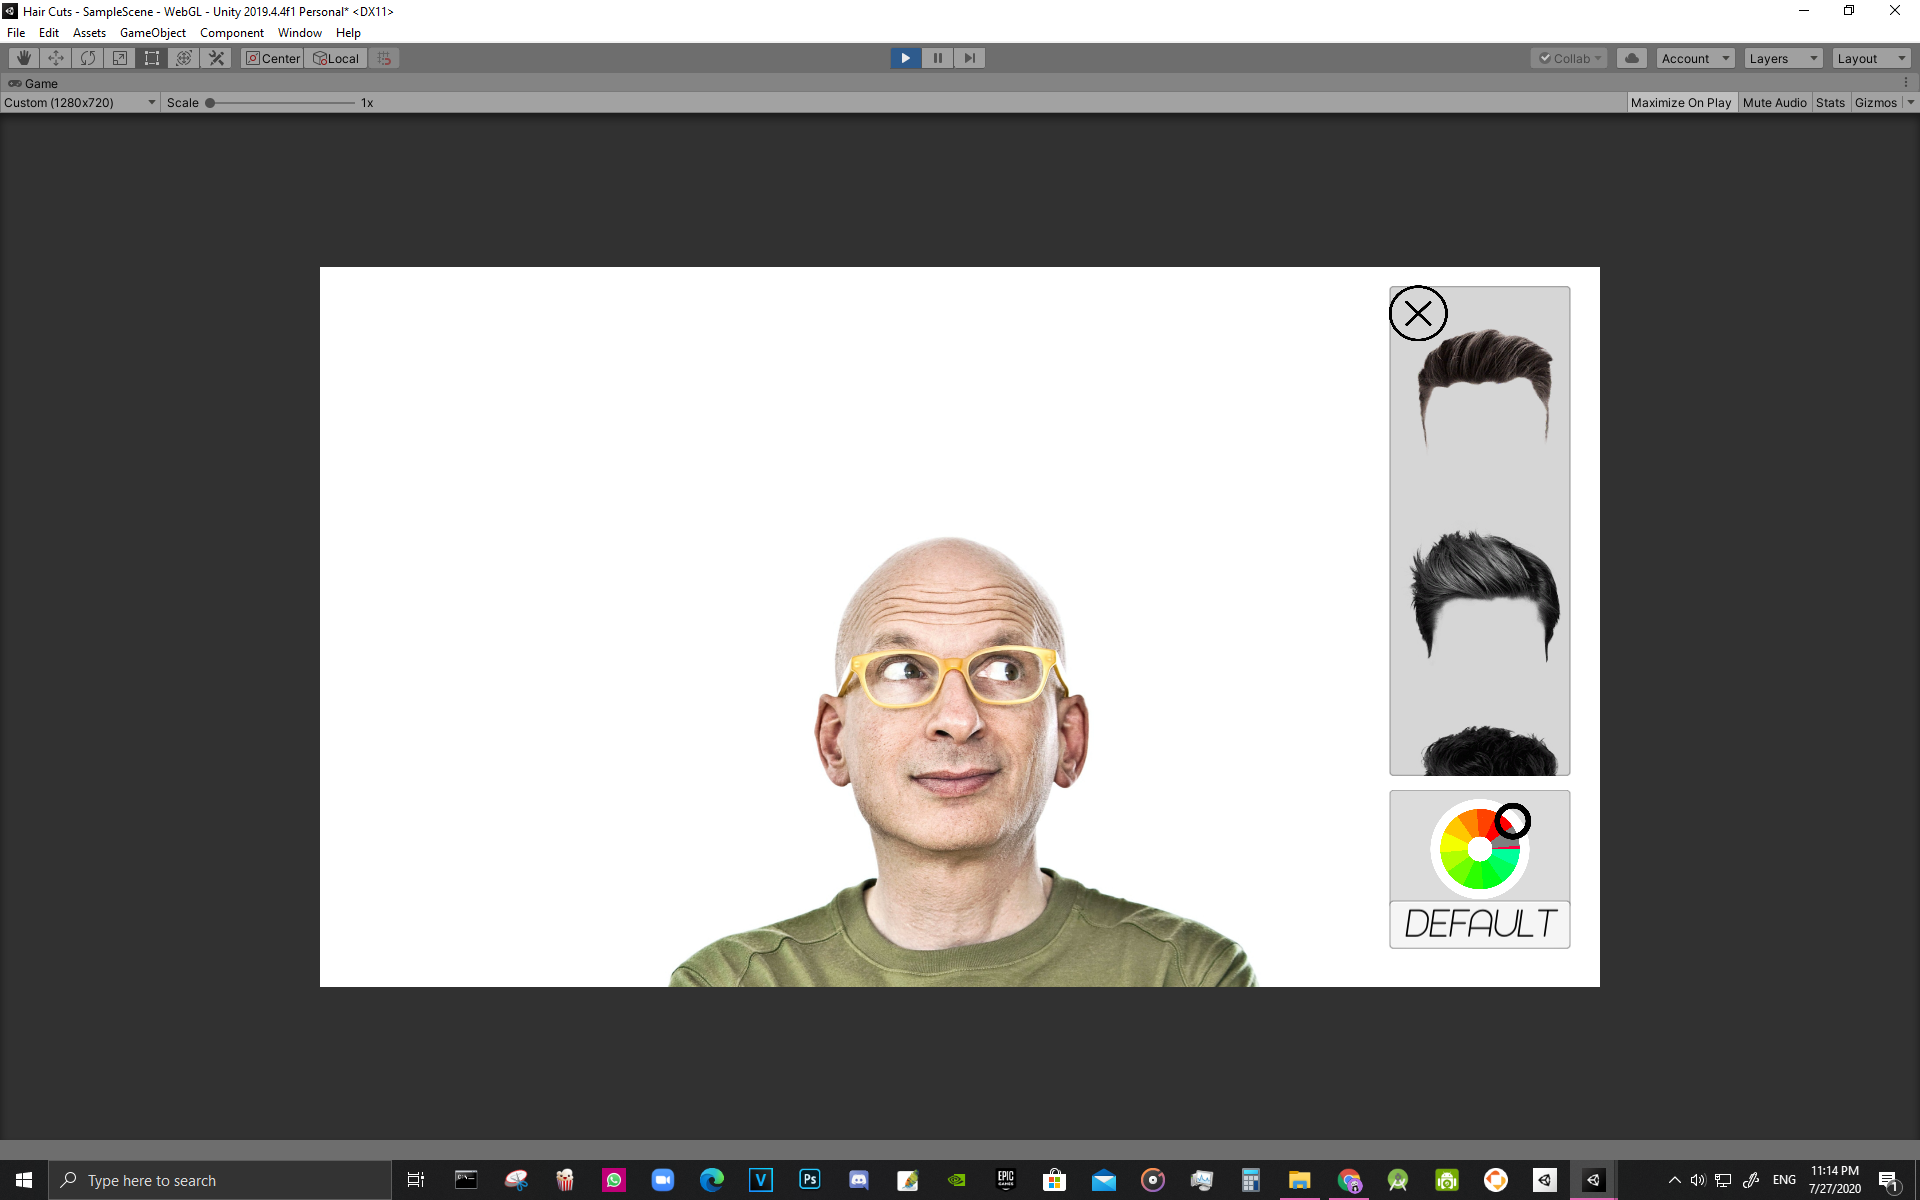Screen dimensions: 1920x1200
Task: Choose the brown pompadour hairstyle
Action: tap(1485, 387)
